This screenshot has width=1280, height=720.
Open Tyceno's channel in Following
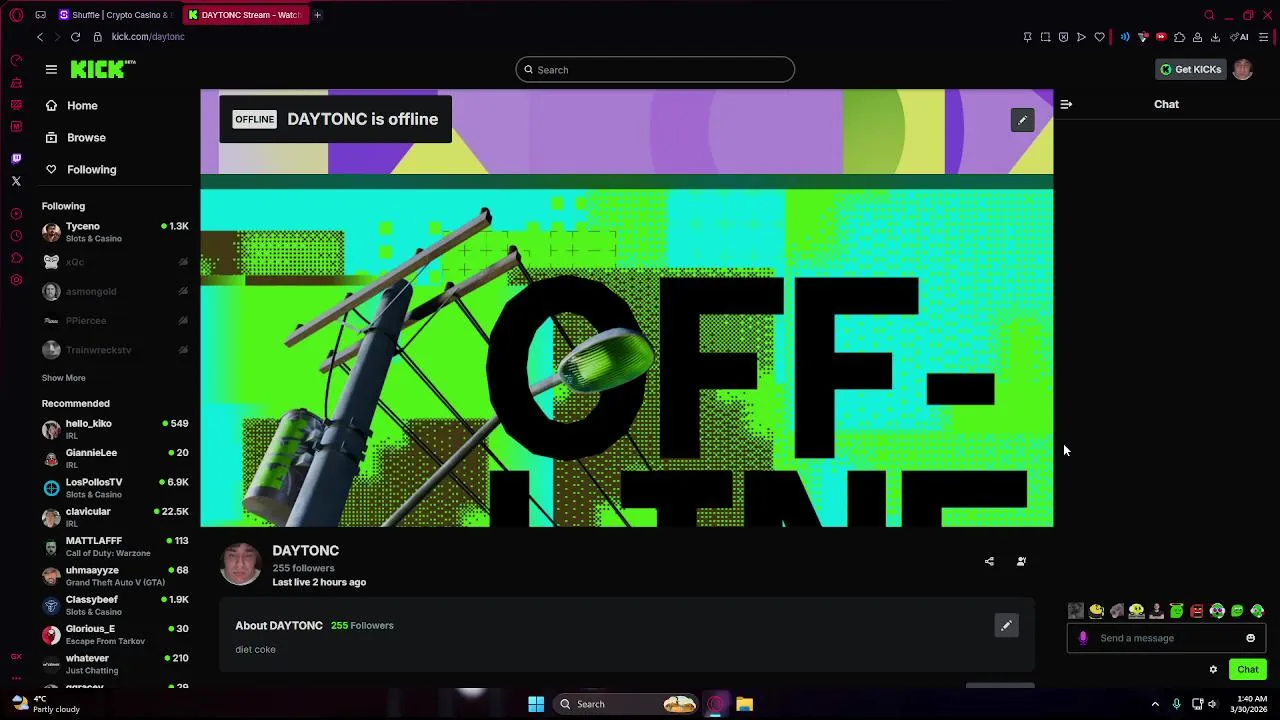(115, 232)
